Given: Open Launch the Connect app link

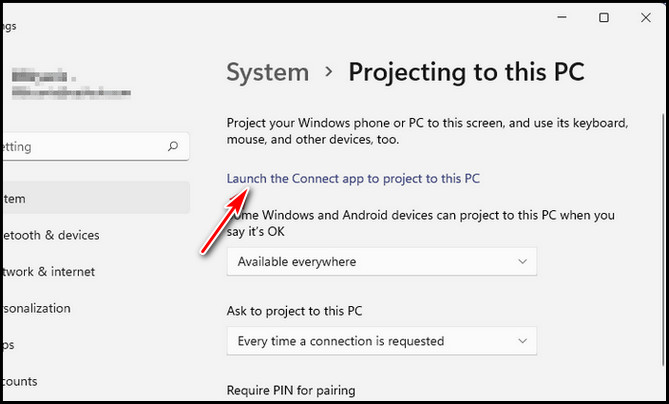Looking at the screenshot, I should [x=353, y=178].
